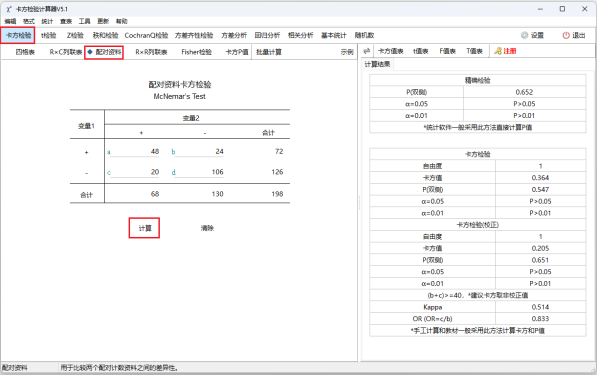Screen dimensions: 597x375
Task: Select the Fisher检验 sub-tab
Action: click(x=196, y=52)
